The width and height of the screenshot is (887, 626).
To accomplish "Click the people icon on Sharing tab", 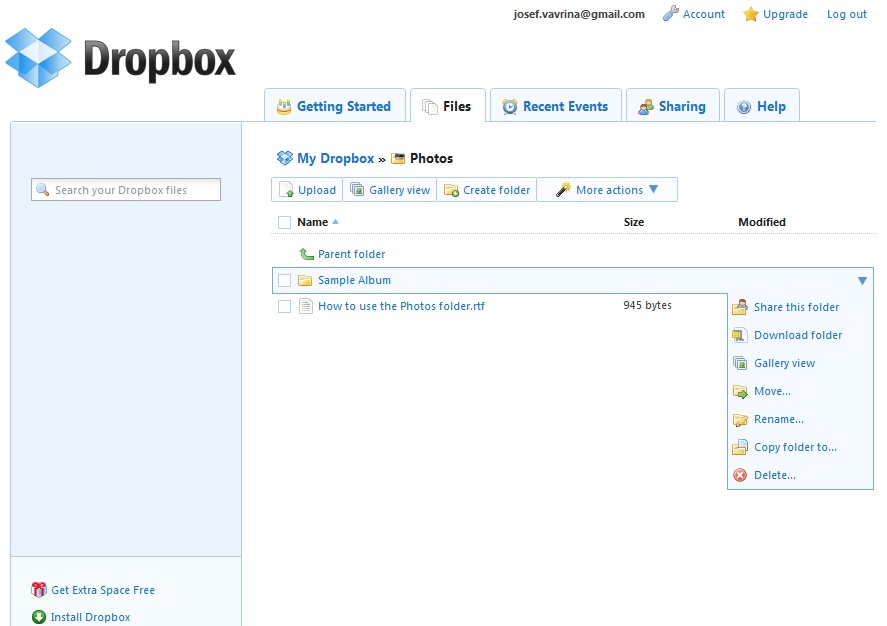I will 645,106.
